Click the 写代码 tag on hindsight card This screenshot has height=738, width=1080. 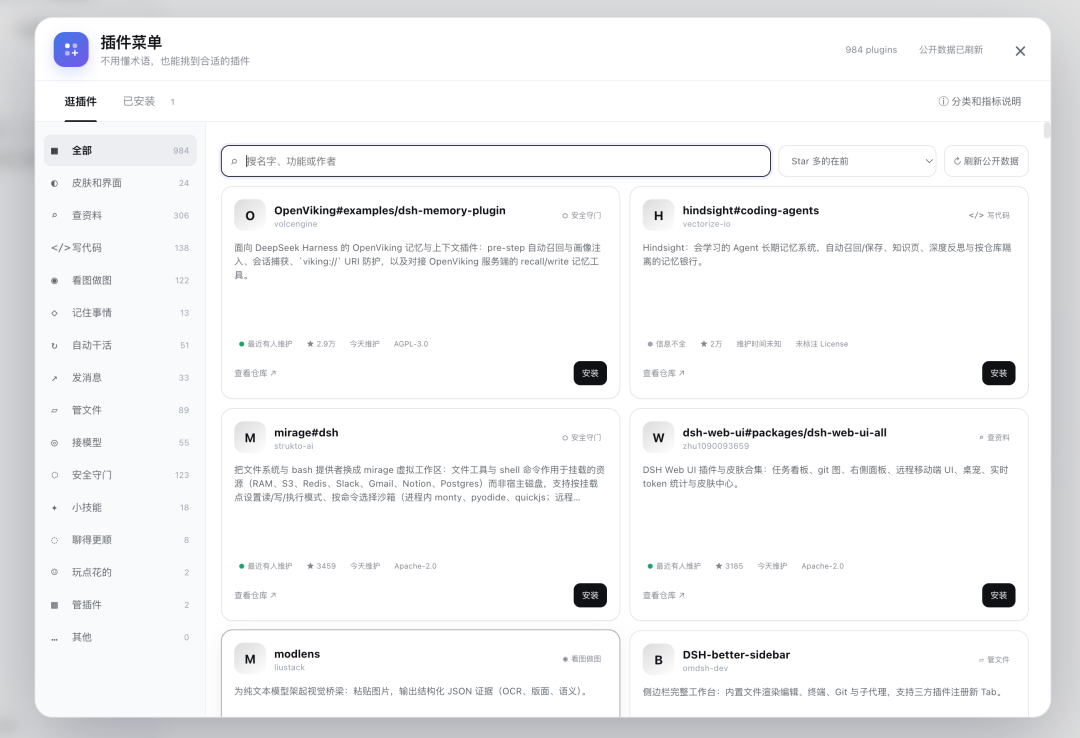[989, 216]
